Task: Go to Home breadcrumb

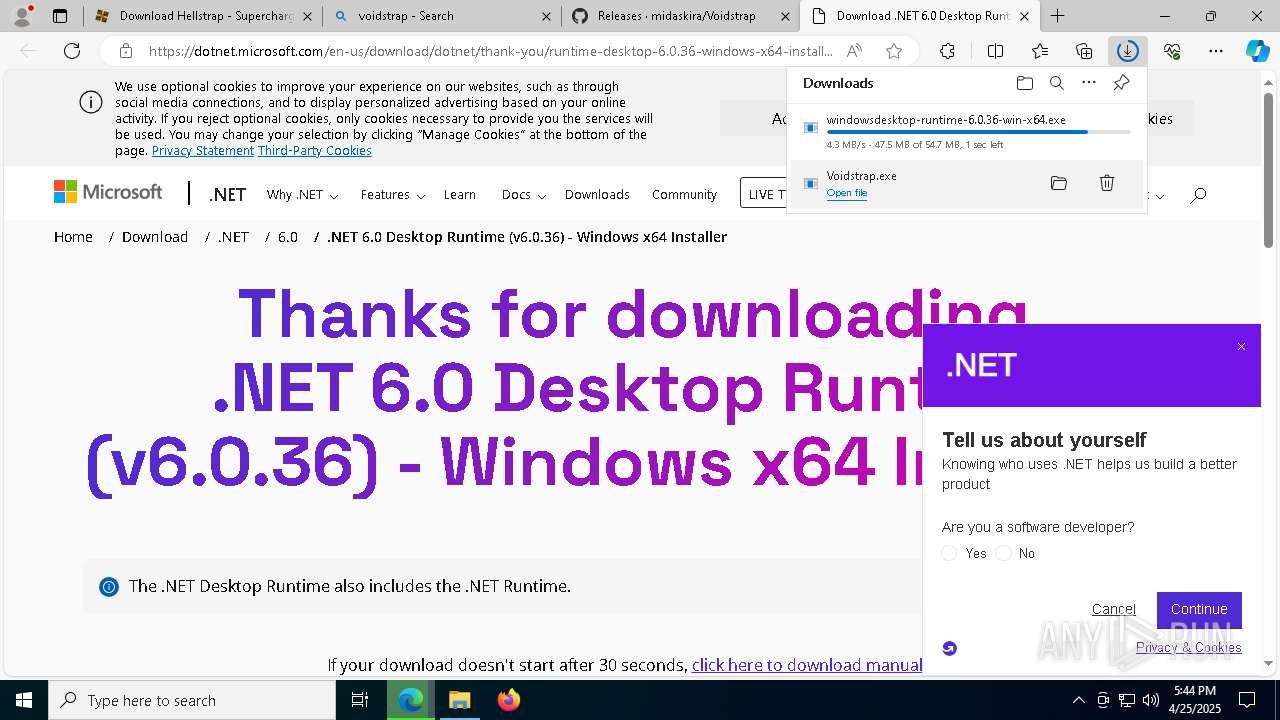Action: (73, 237)
